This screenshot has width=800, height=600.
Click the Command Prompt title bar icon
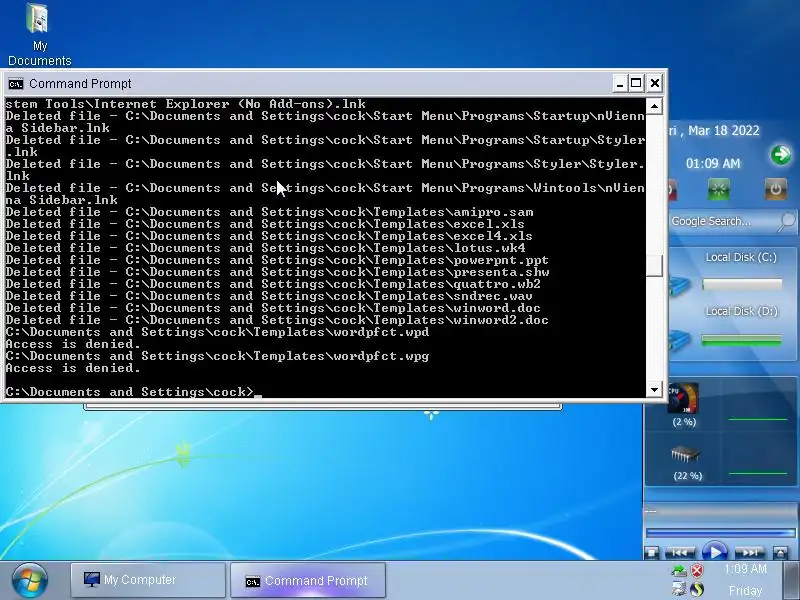point(16,84)
